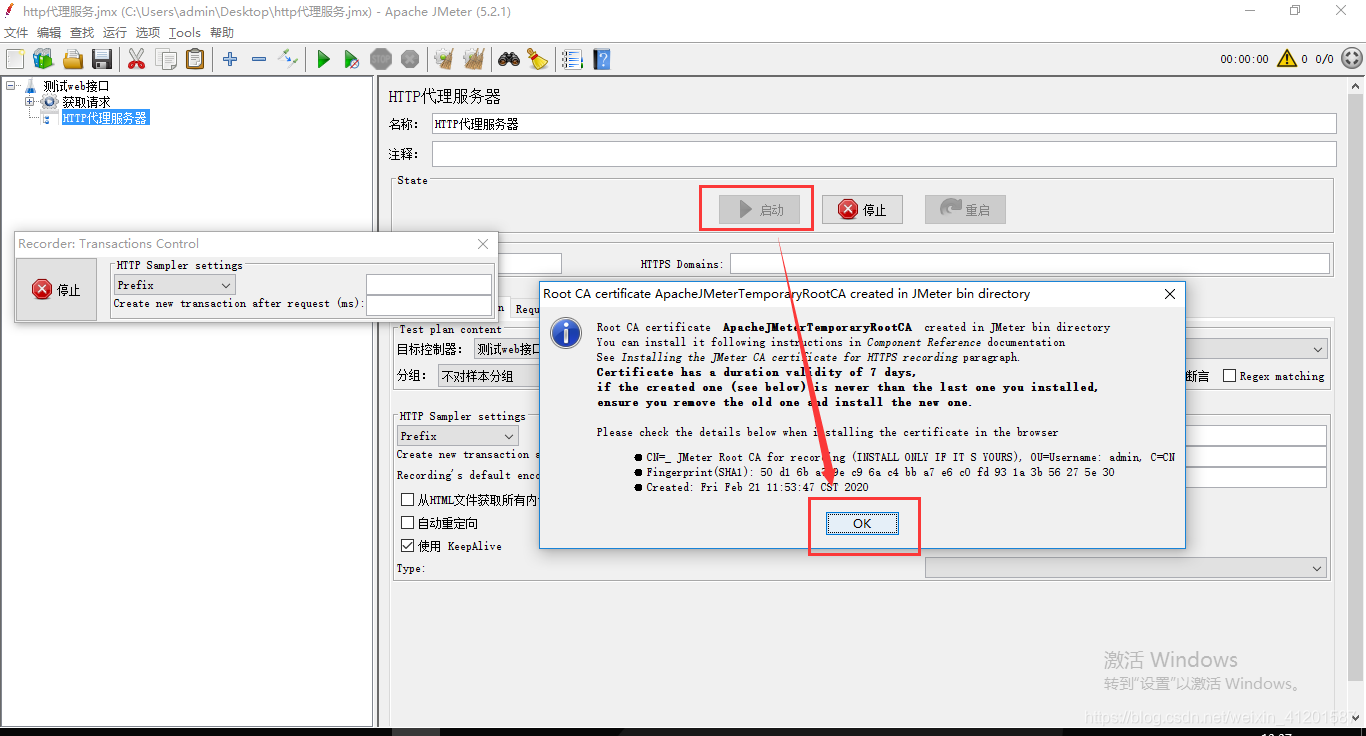The width and height of the screenshot is (1366, 736).
Task: Click the flask icon of 测试web接口
Action: [30, 86]
